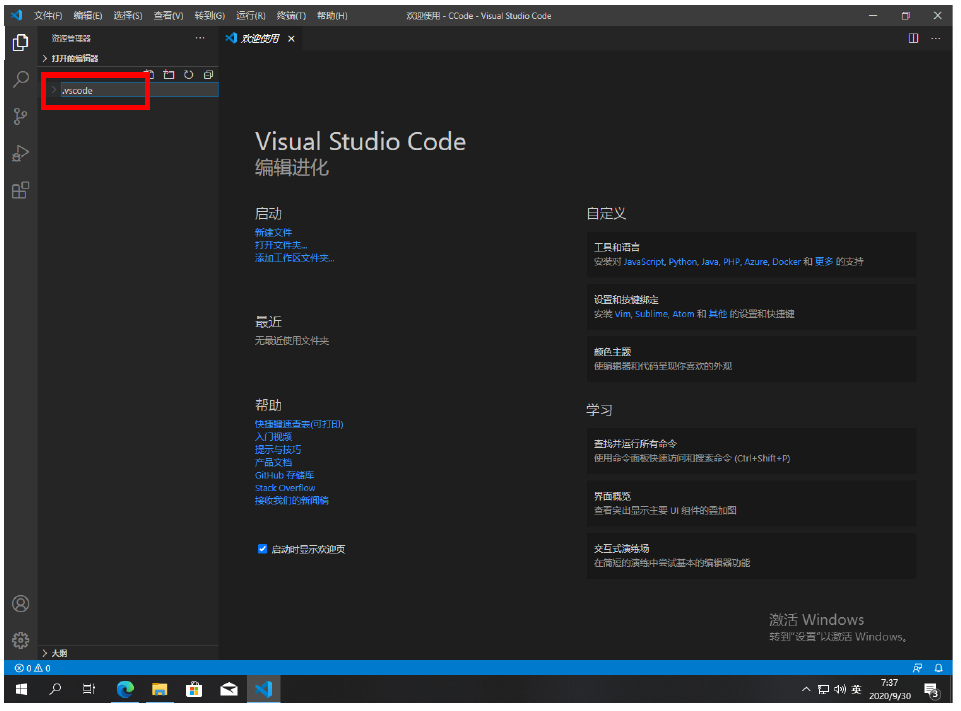Screen dimensions: 961x711
Task: Click the 新建文件 link
Action: click(273, 232)
